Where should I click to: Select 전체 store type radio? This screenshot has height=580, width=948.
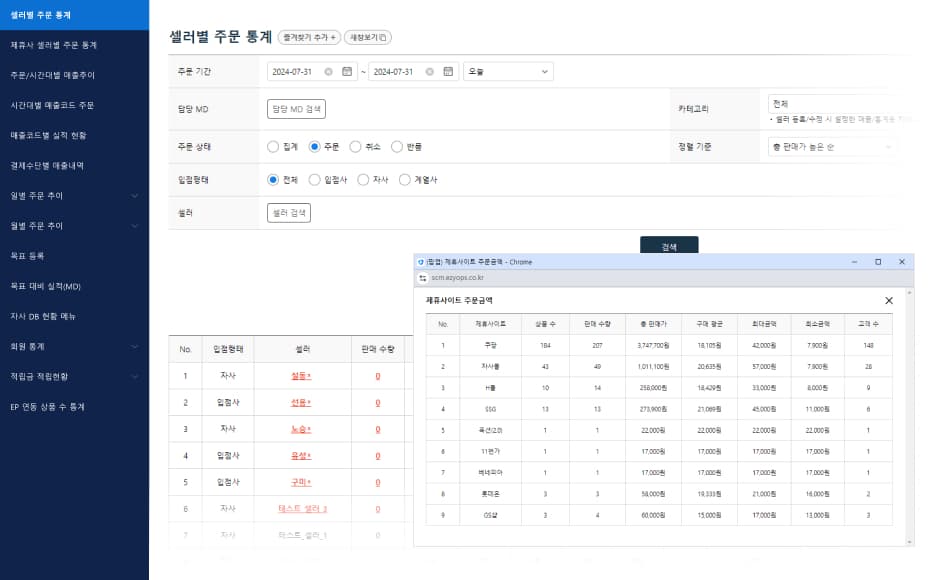pos(273,180)
